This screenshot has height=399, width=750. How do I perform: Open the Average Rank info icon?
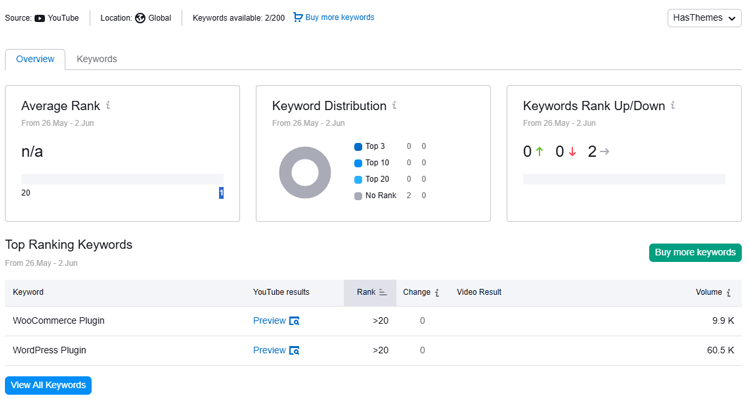click(108, 105)
